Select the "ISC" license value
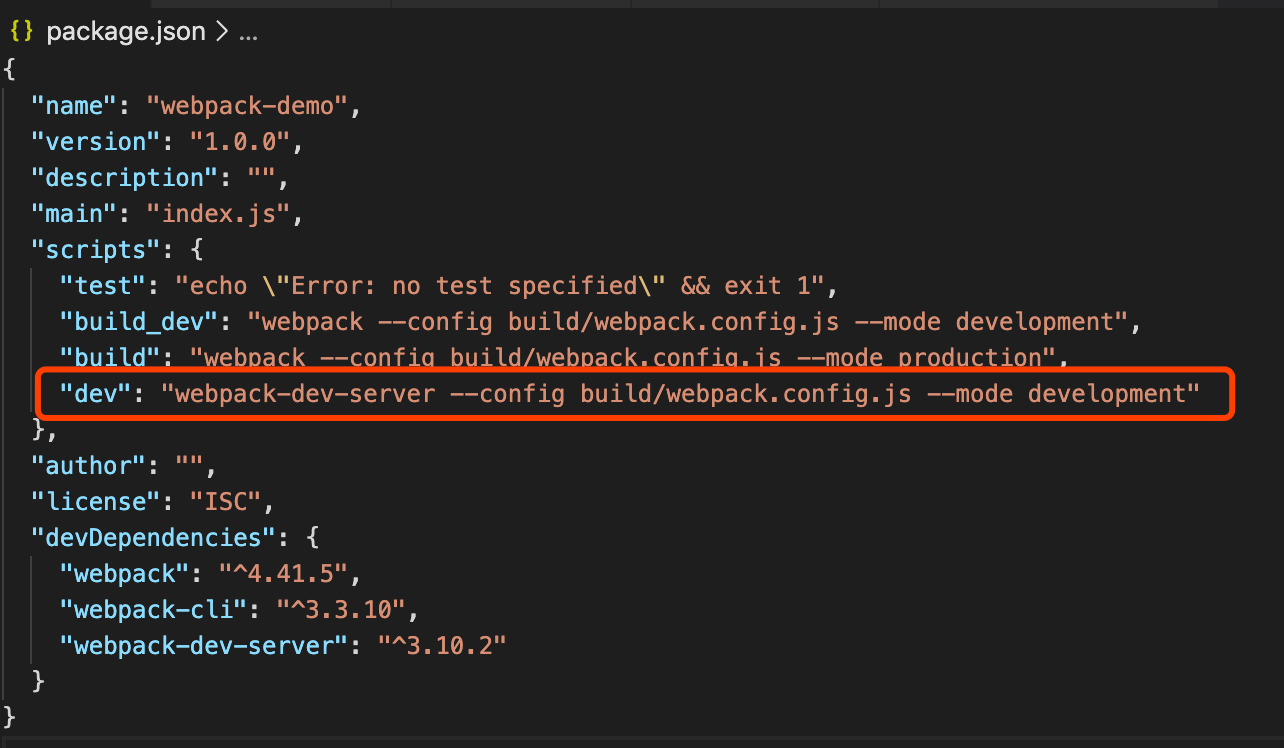The width and height of the screenshot is (1284, 748). point(225,501)
